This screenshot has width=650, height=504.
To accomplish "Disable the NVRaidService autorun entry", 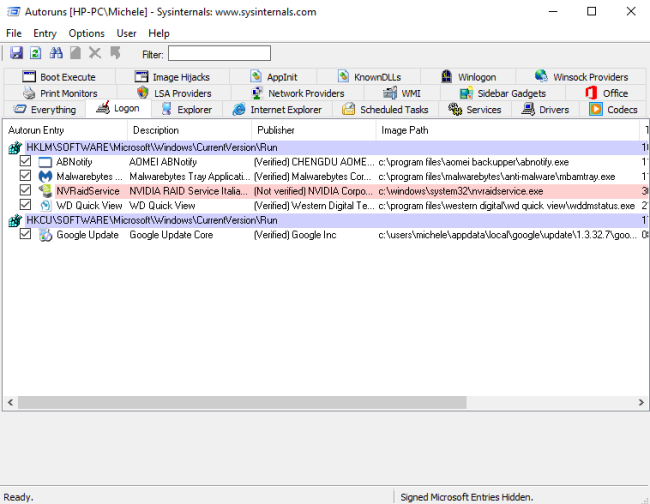I will (x=25, y=190).
